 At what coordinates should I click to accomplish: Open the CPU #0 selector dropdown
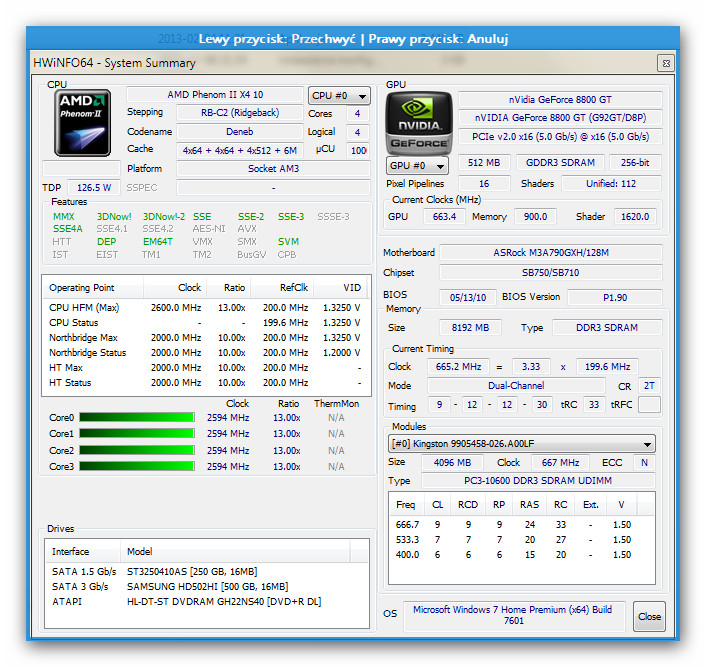[x=339, y=96]
